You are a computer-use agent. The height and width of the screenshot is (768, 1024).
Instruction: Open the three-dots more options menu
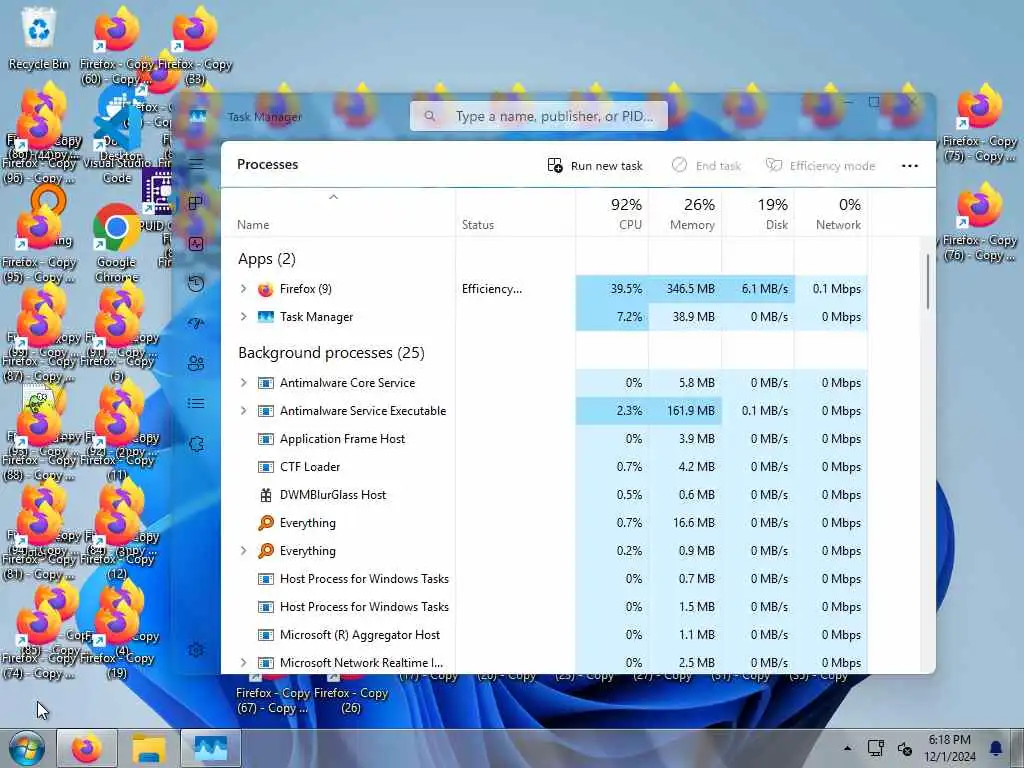pyautogui.click(x=910, y=166)
